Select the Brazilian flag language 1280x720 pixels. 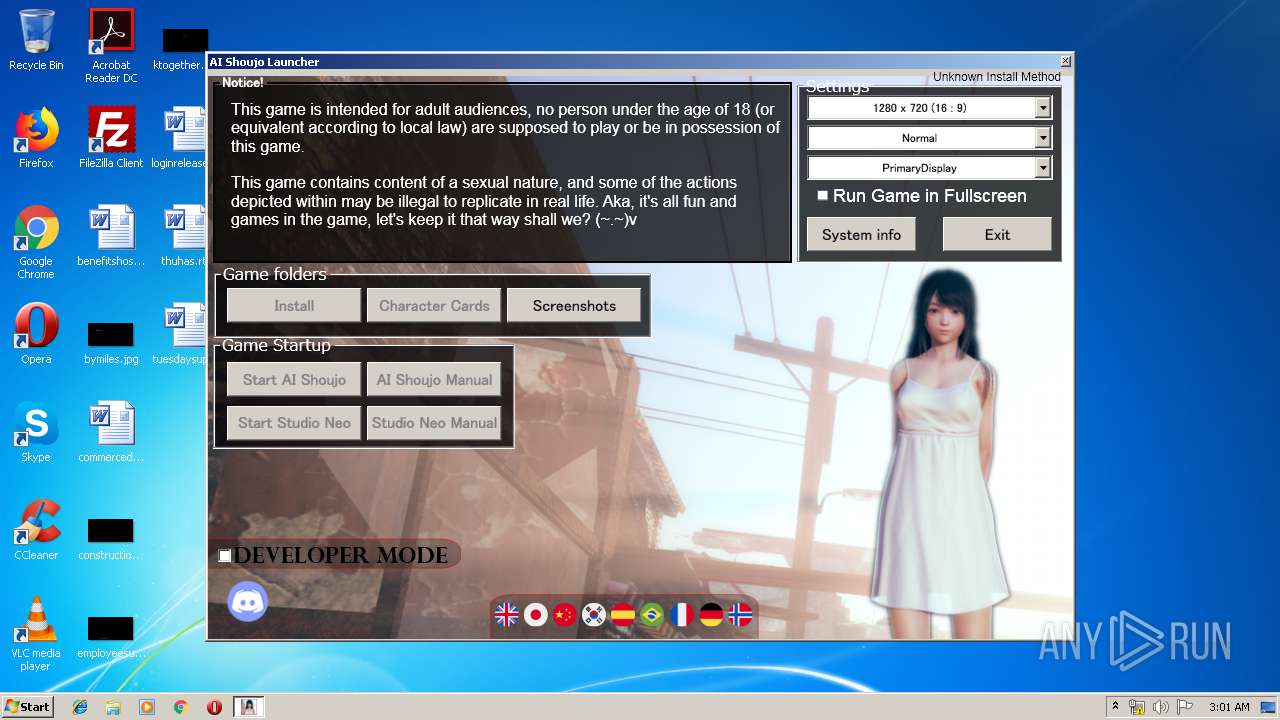(652, 615)
